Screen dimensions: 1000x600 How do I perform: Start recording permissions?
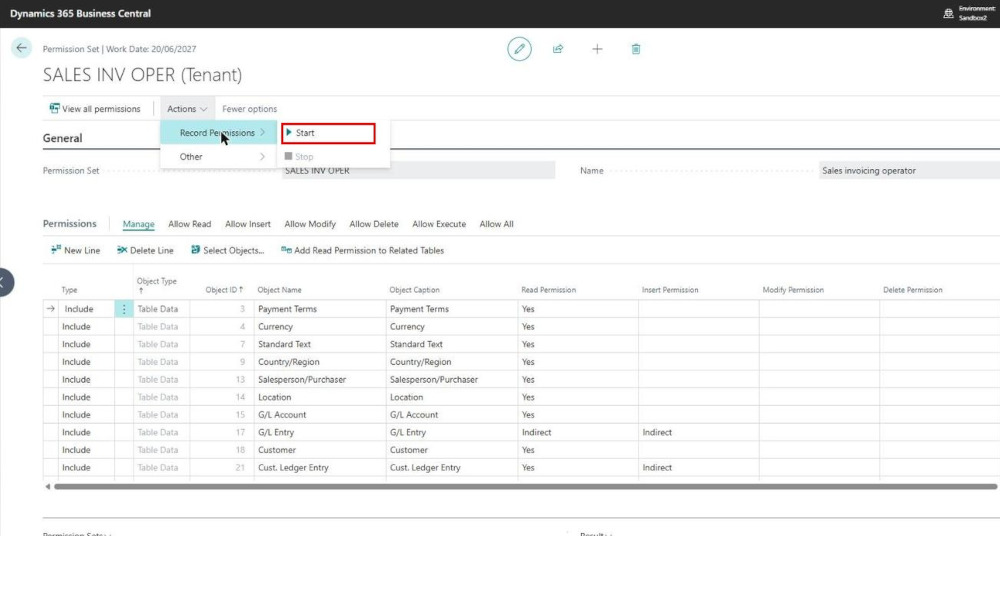(328, 133)
